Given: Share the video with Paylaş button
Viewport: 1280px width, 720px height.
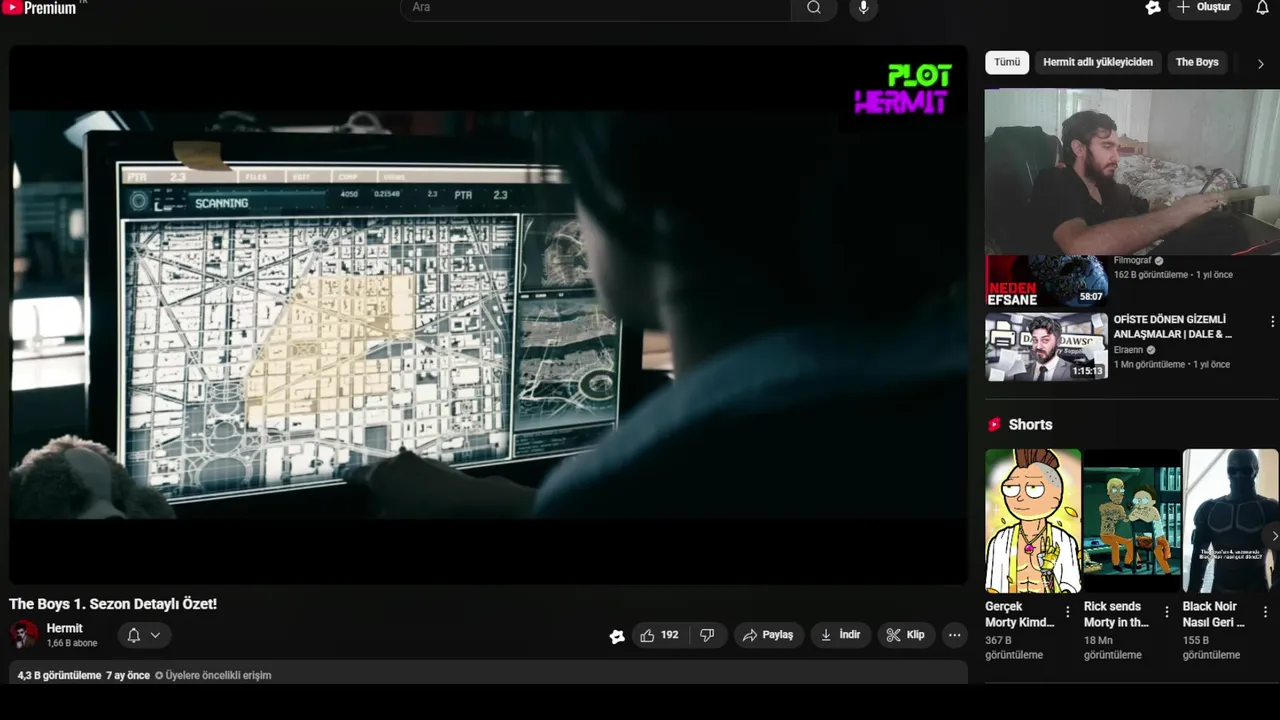Looking at the screenshot, I should click(769, 635).
